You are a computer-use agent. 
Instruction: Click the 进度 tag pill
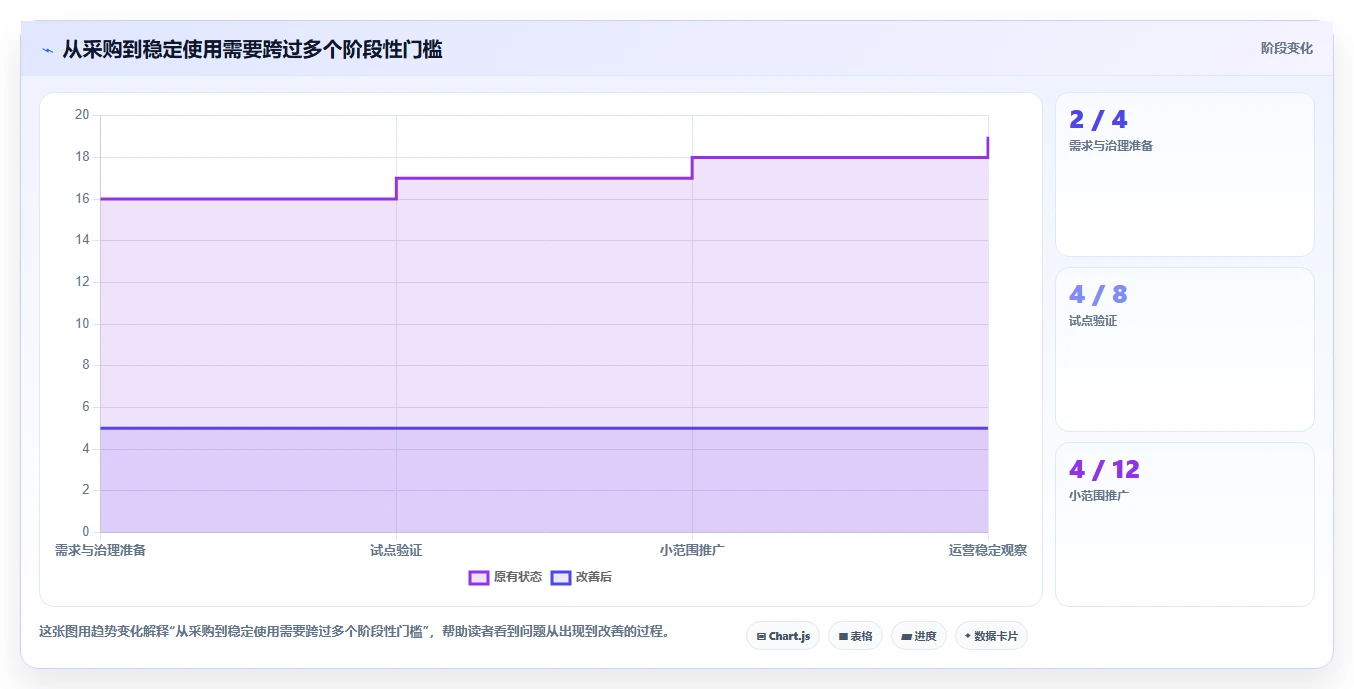coord(919,636)
